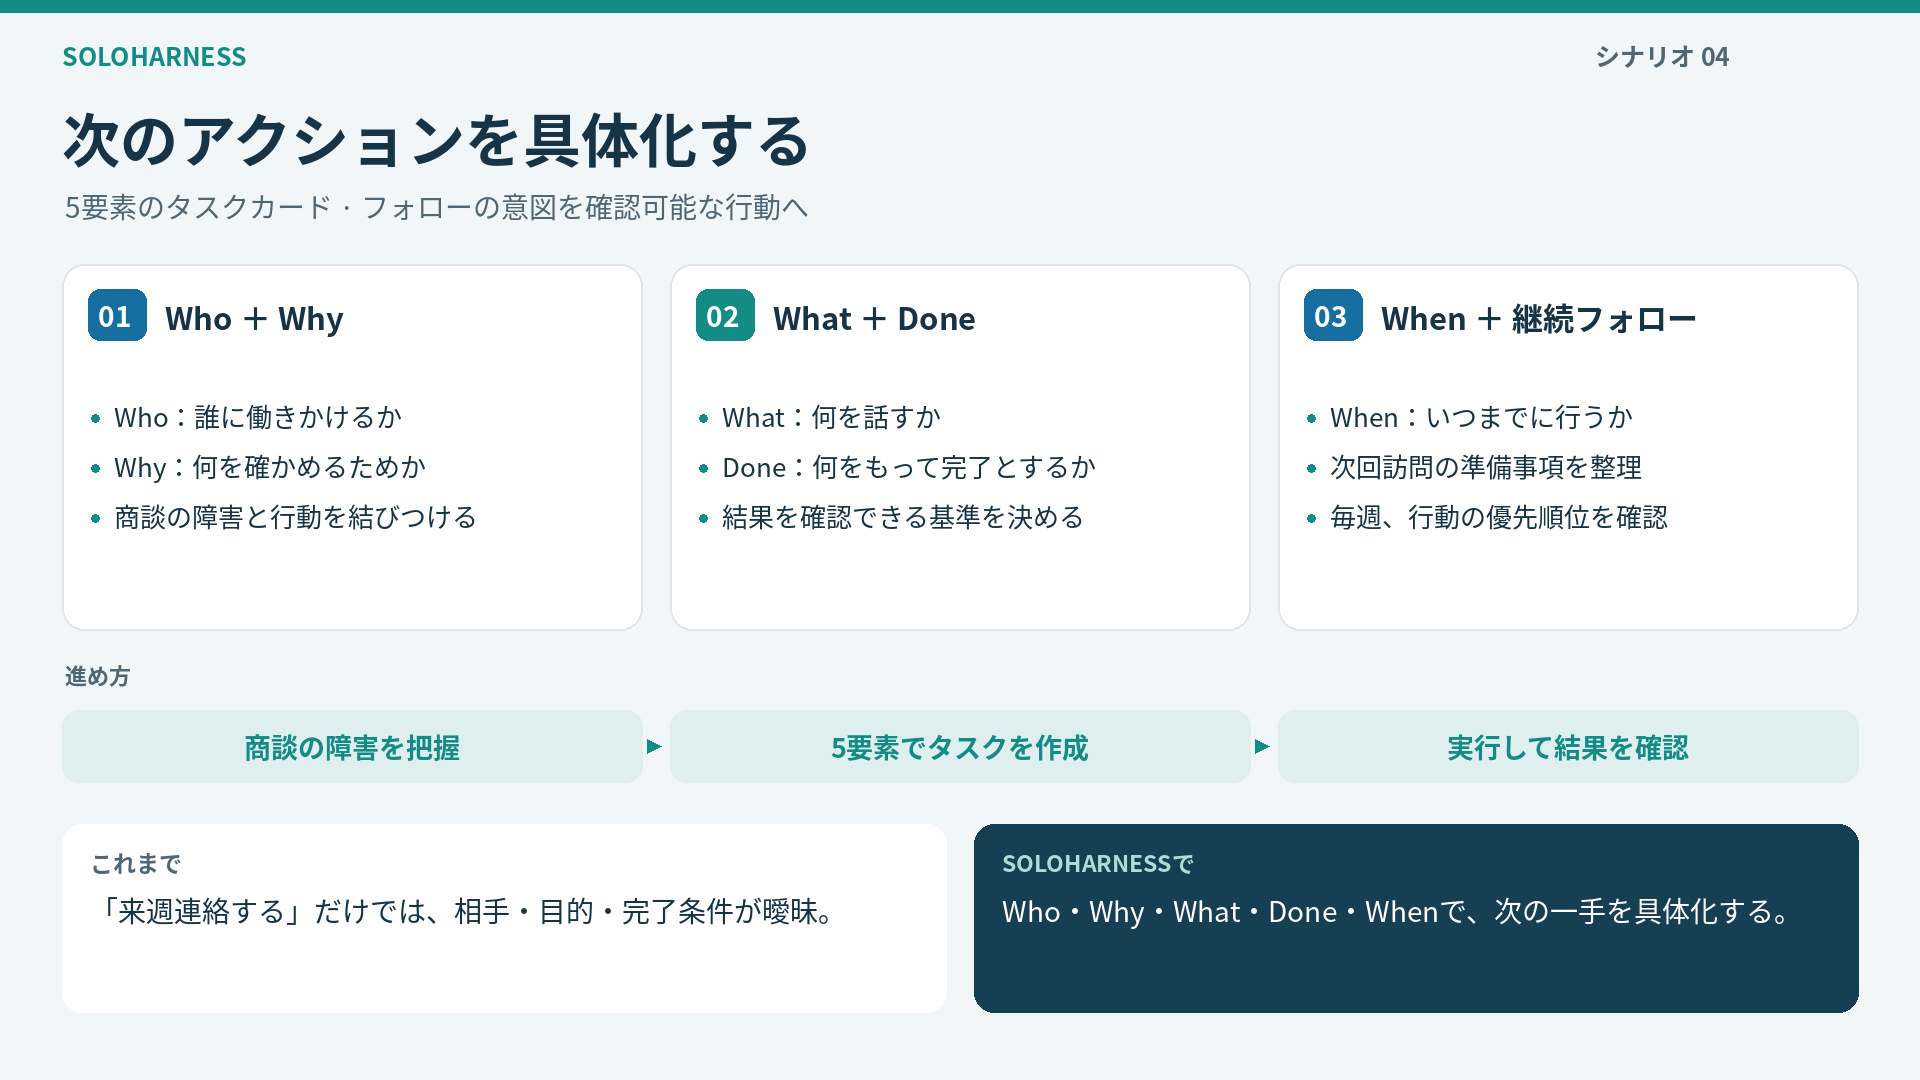The width and height of the screenshot is (1920, 1080).
Task: Click the bullet Why：何を確かめるためか
Action: (270, 467)
